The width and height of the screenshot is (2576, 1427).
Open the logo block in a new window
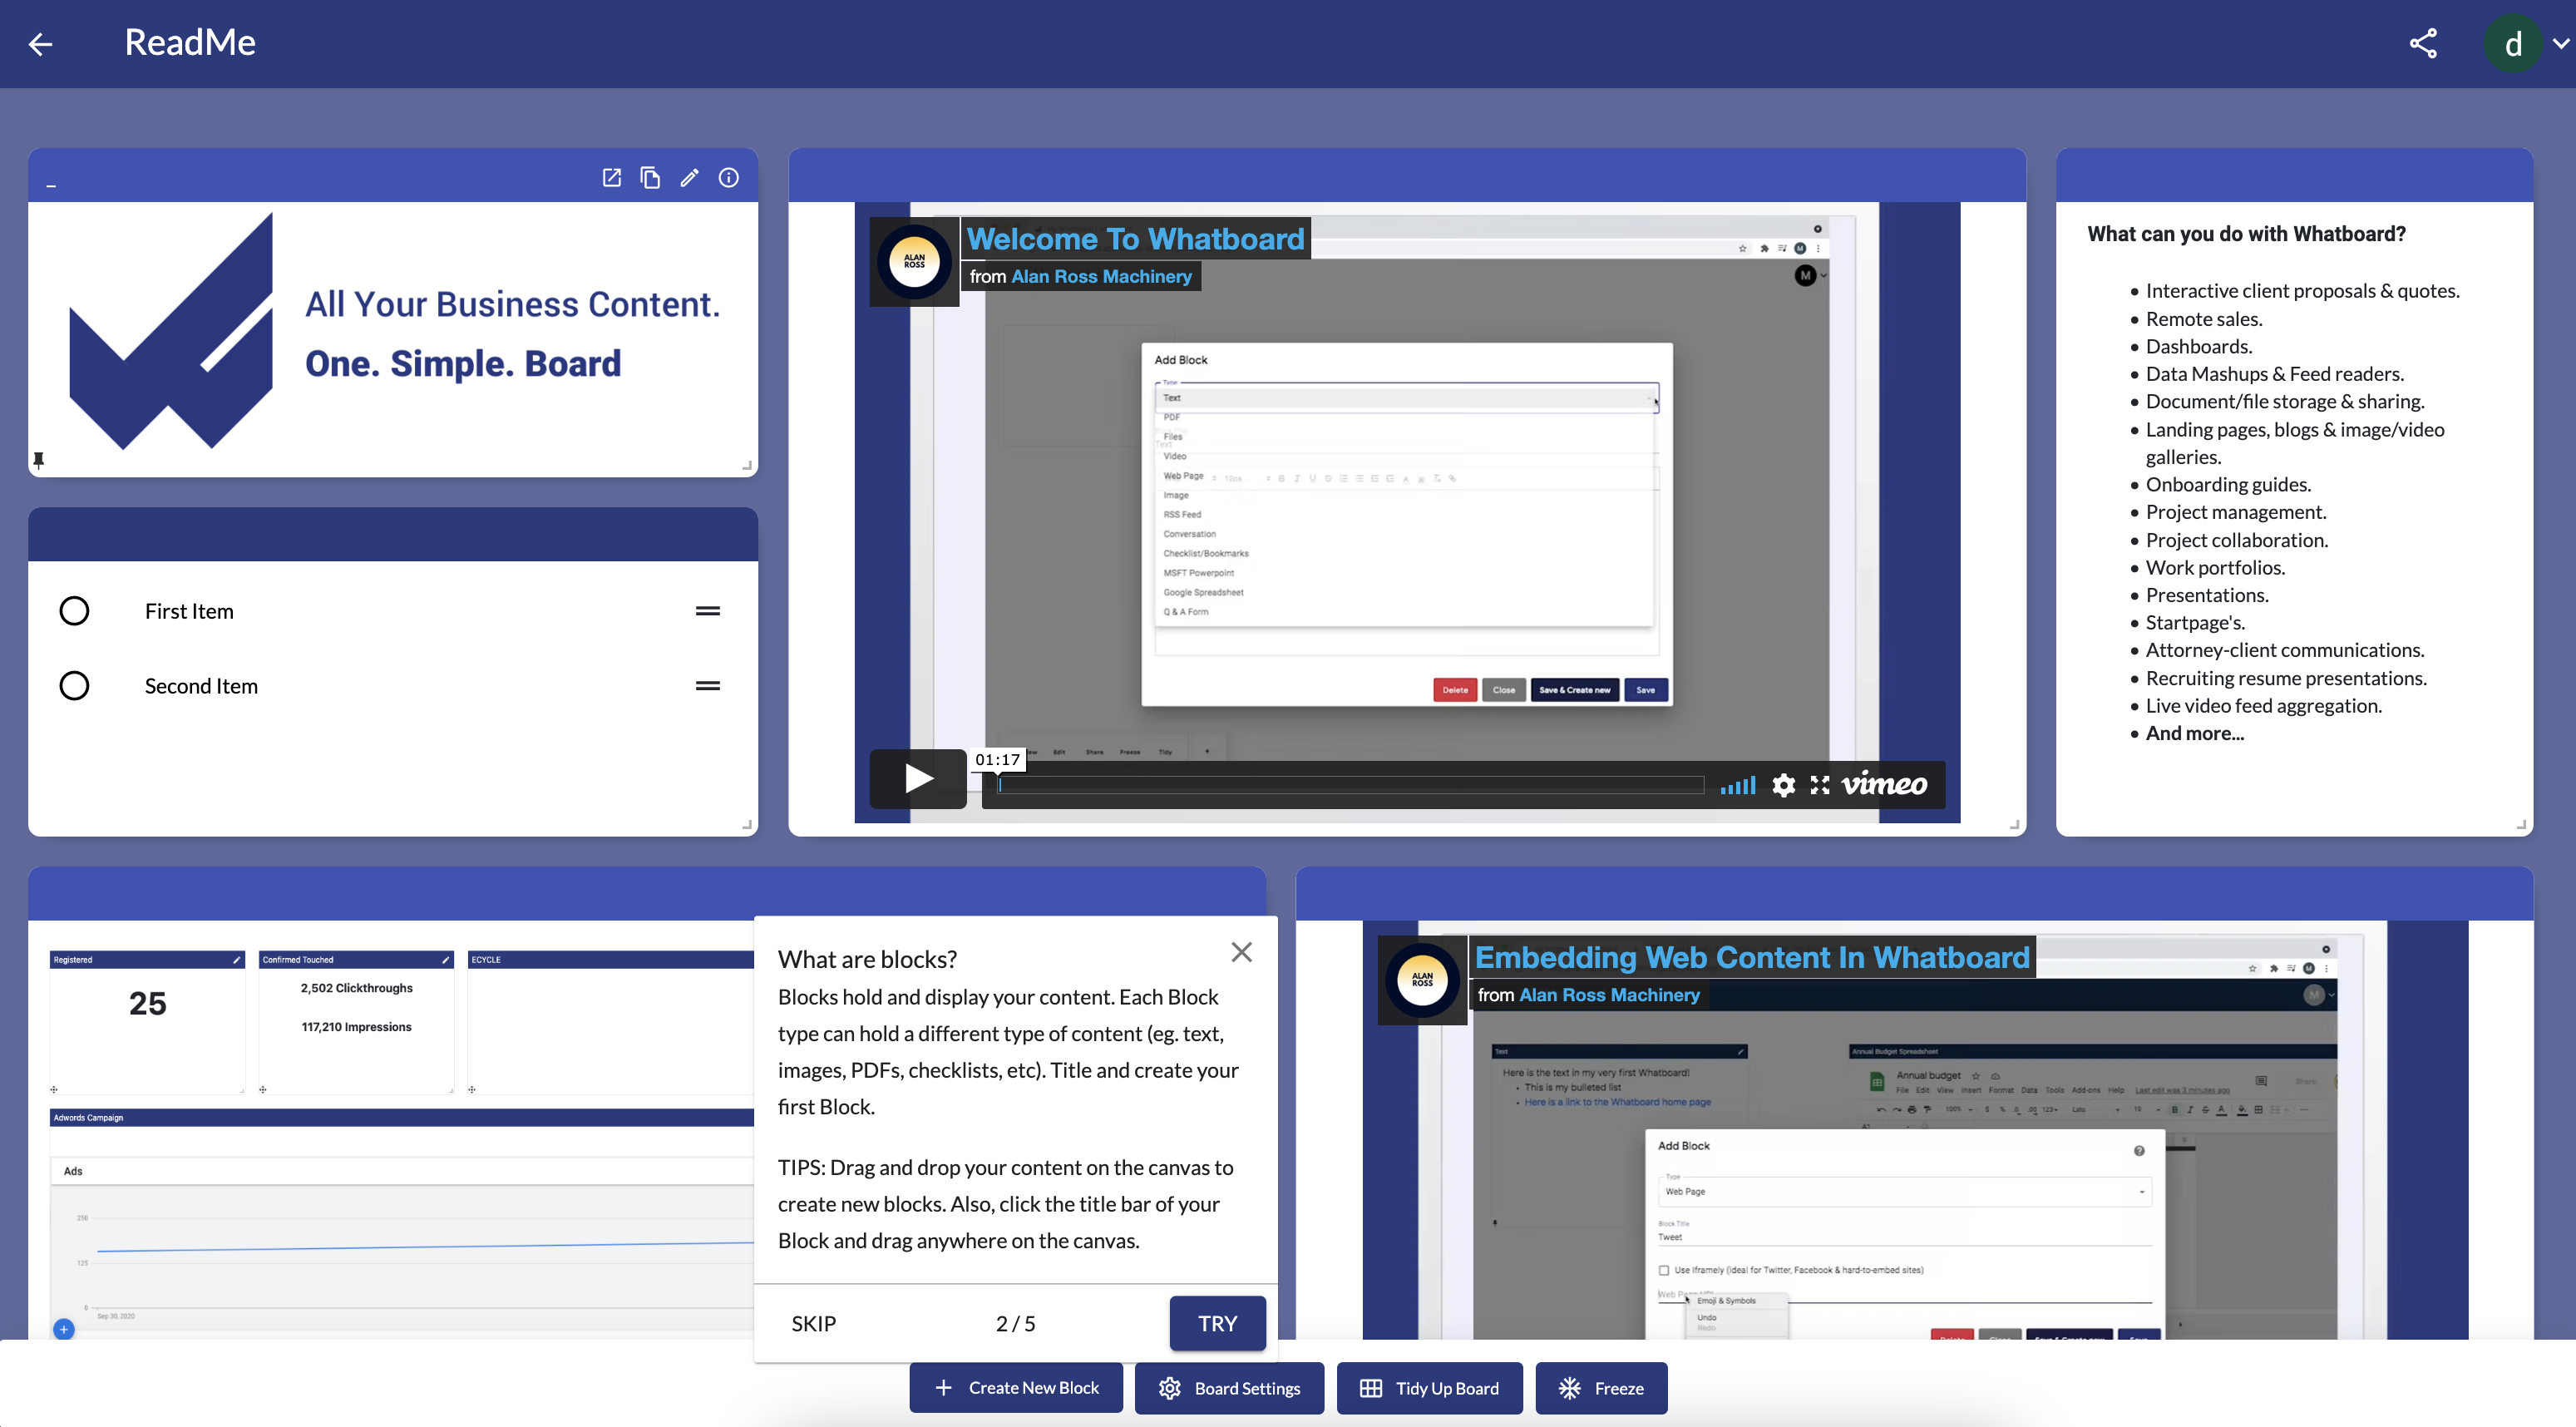point(611,178)
